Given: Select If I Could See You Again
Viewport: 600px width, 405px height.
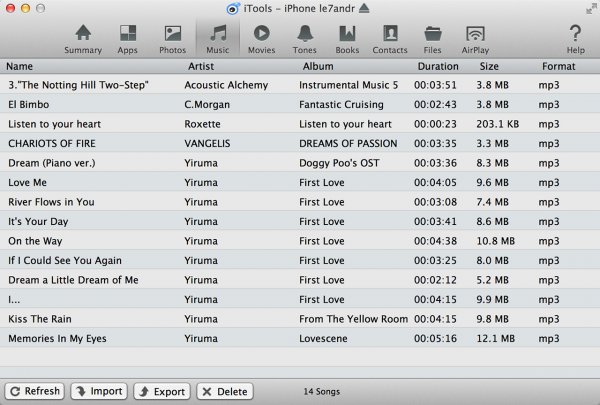Looking at the screenshot, I should [x=65, y=261].
